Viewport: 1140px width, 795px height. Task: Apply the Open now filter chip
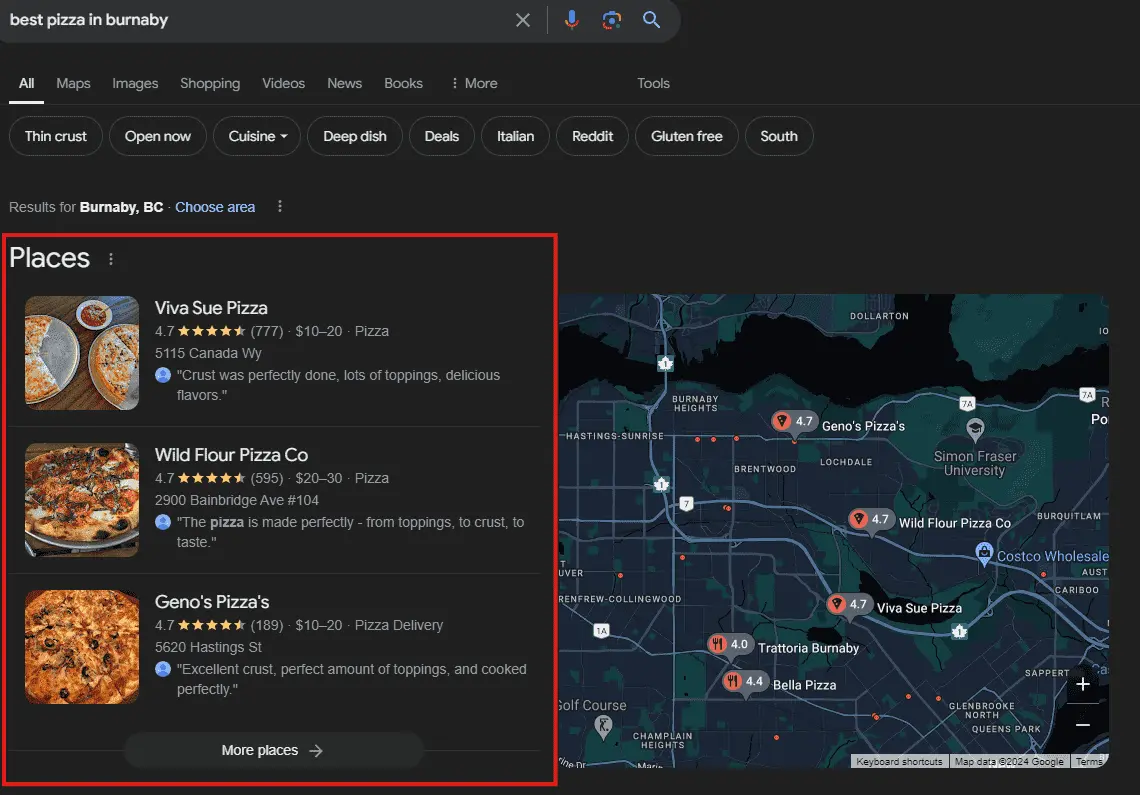(x=158, y=136)
